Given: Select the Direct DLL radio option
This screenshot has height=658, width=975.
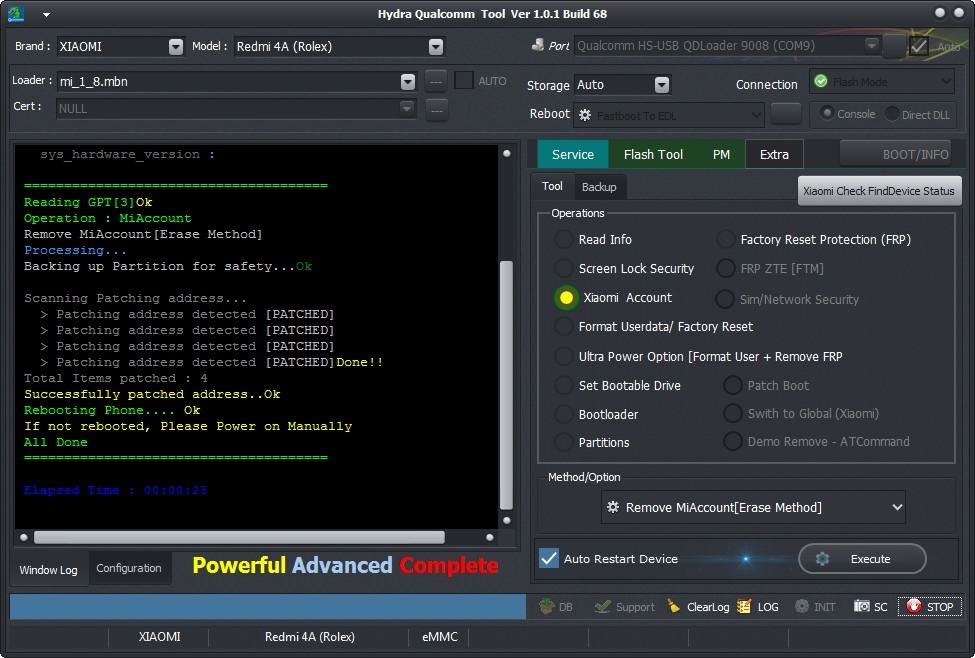Looking at the screenshot, I should pos(892,114).
